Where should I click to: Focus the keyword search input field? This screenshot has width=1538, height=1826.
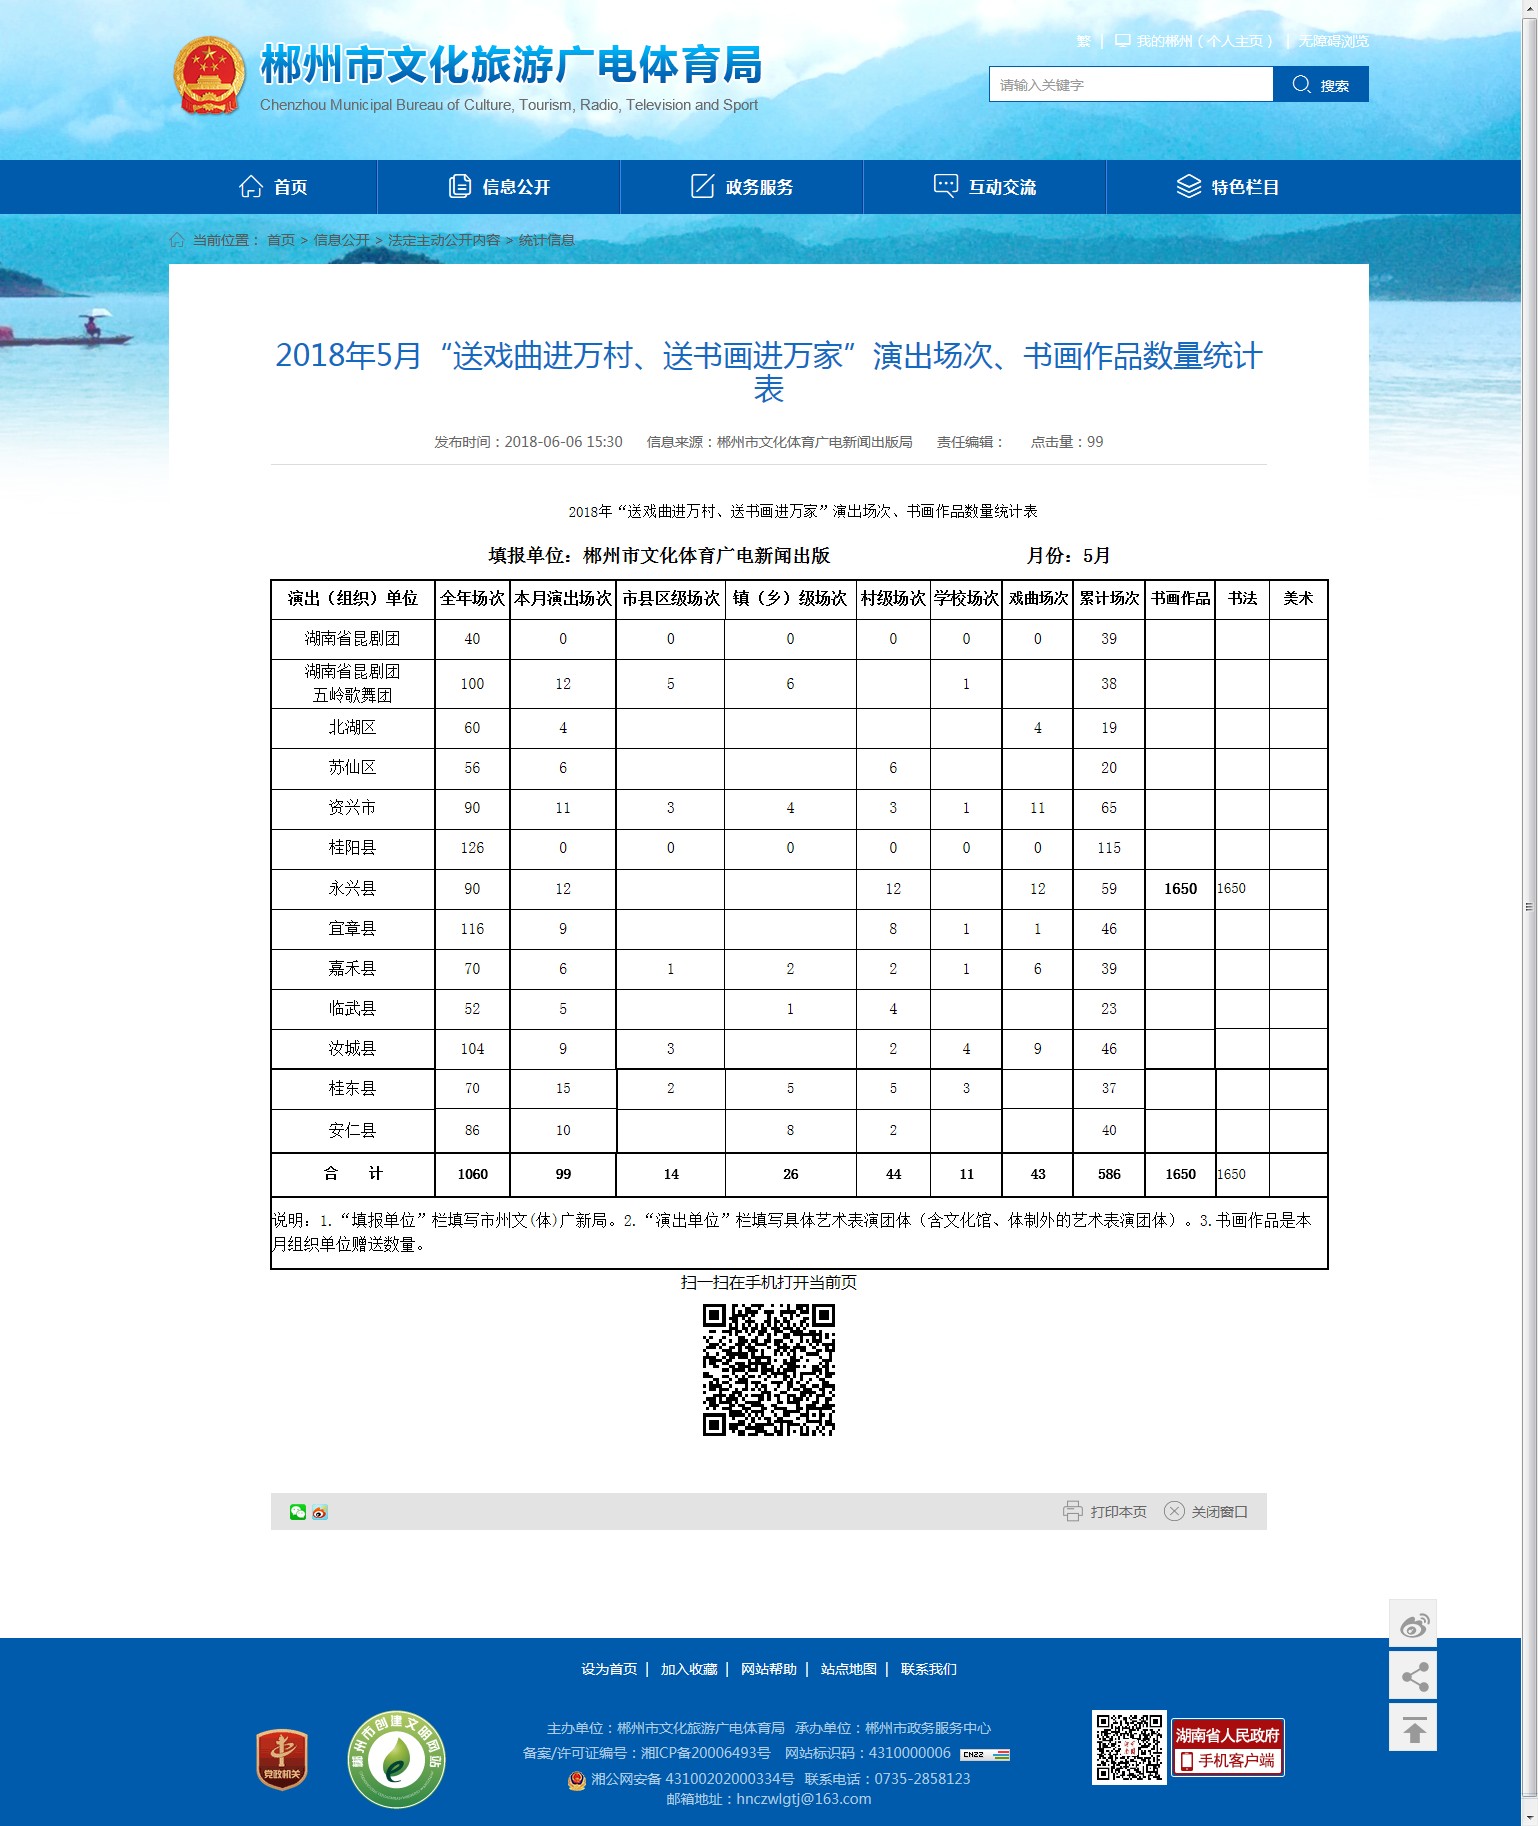point(1130,85)
